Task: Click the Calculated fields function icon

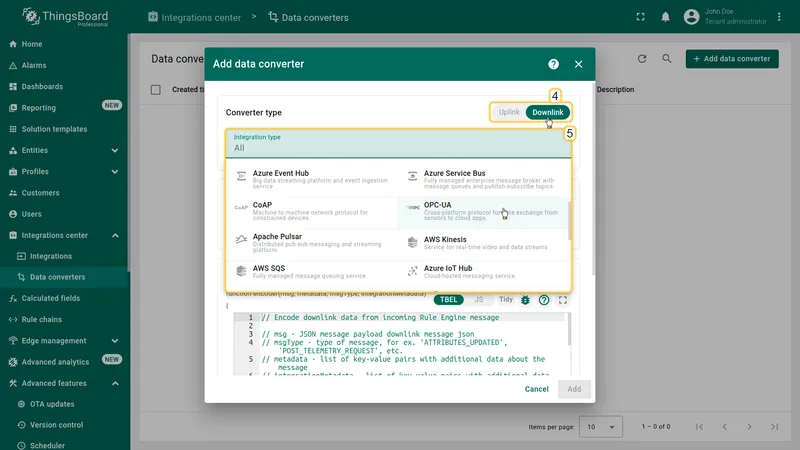Action: coord(13,298)
